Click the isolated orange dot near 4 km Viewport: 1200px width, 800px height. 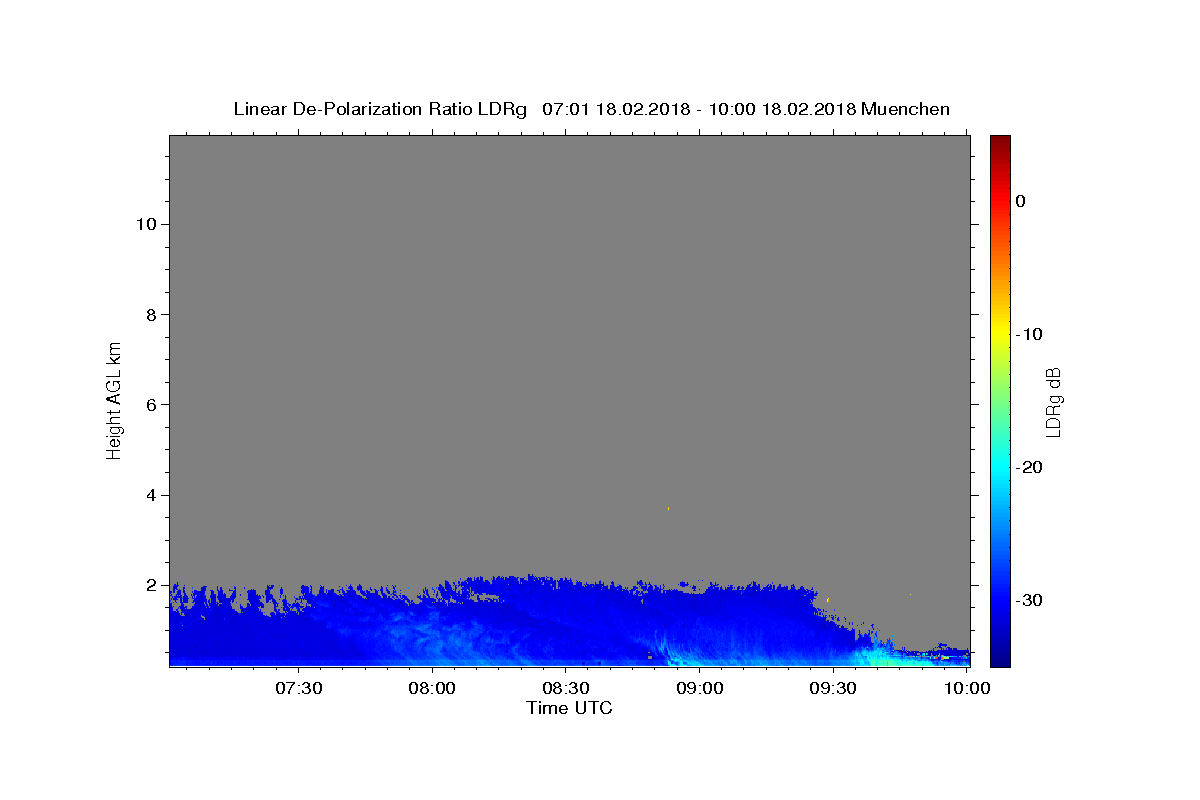pos(668,509)
